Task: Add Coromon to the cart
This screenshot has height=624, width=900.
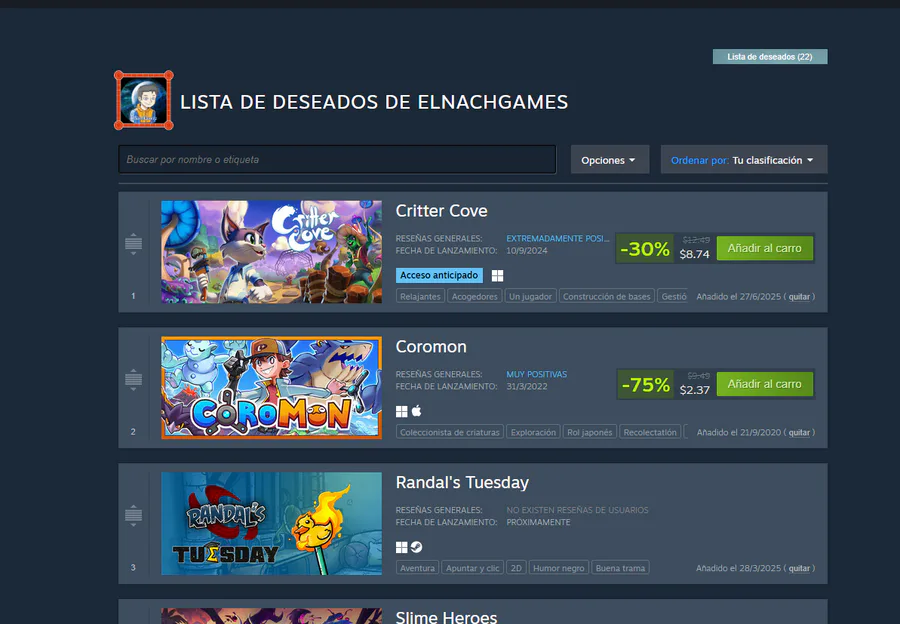Action: point(765,384)
